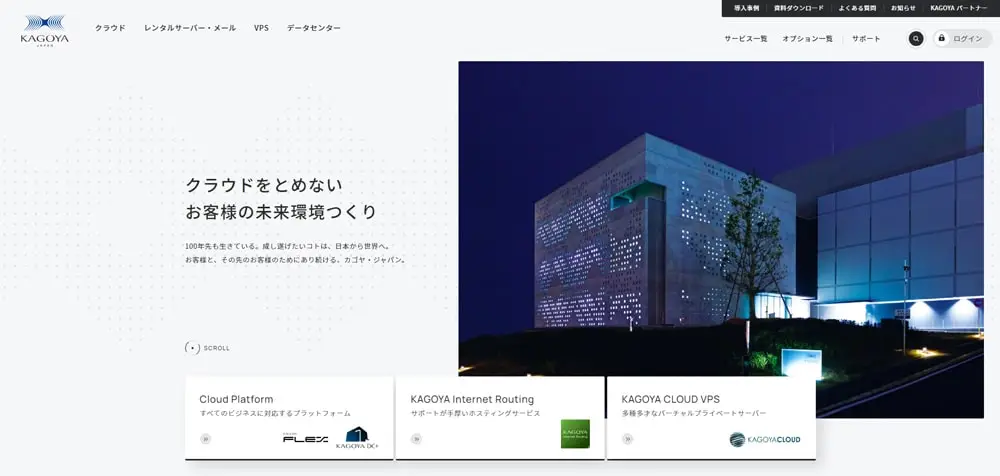Click the arrow icon in Internet Routing card

pyautogui.click(x=416, y=438)
